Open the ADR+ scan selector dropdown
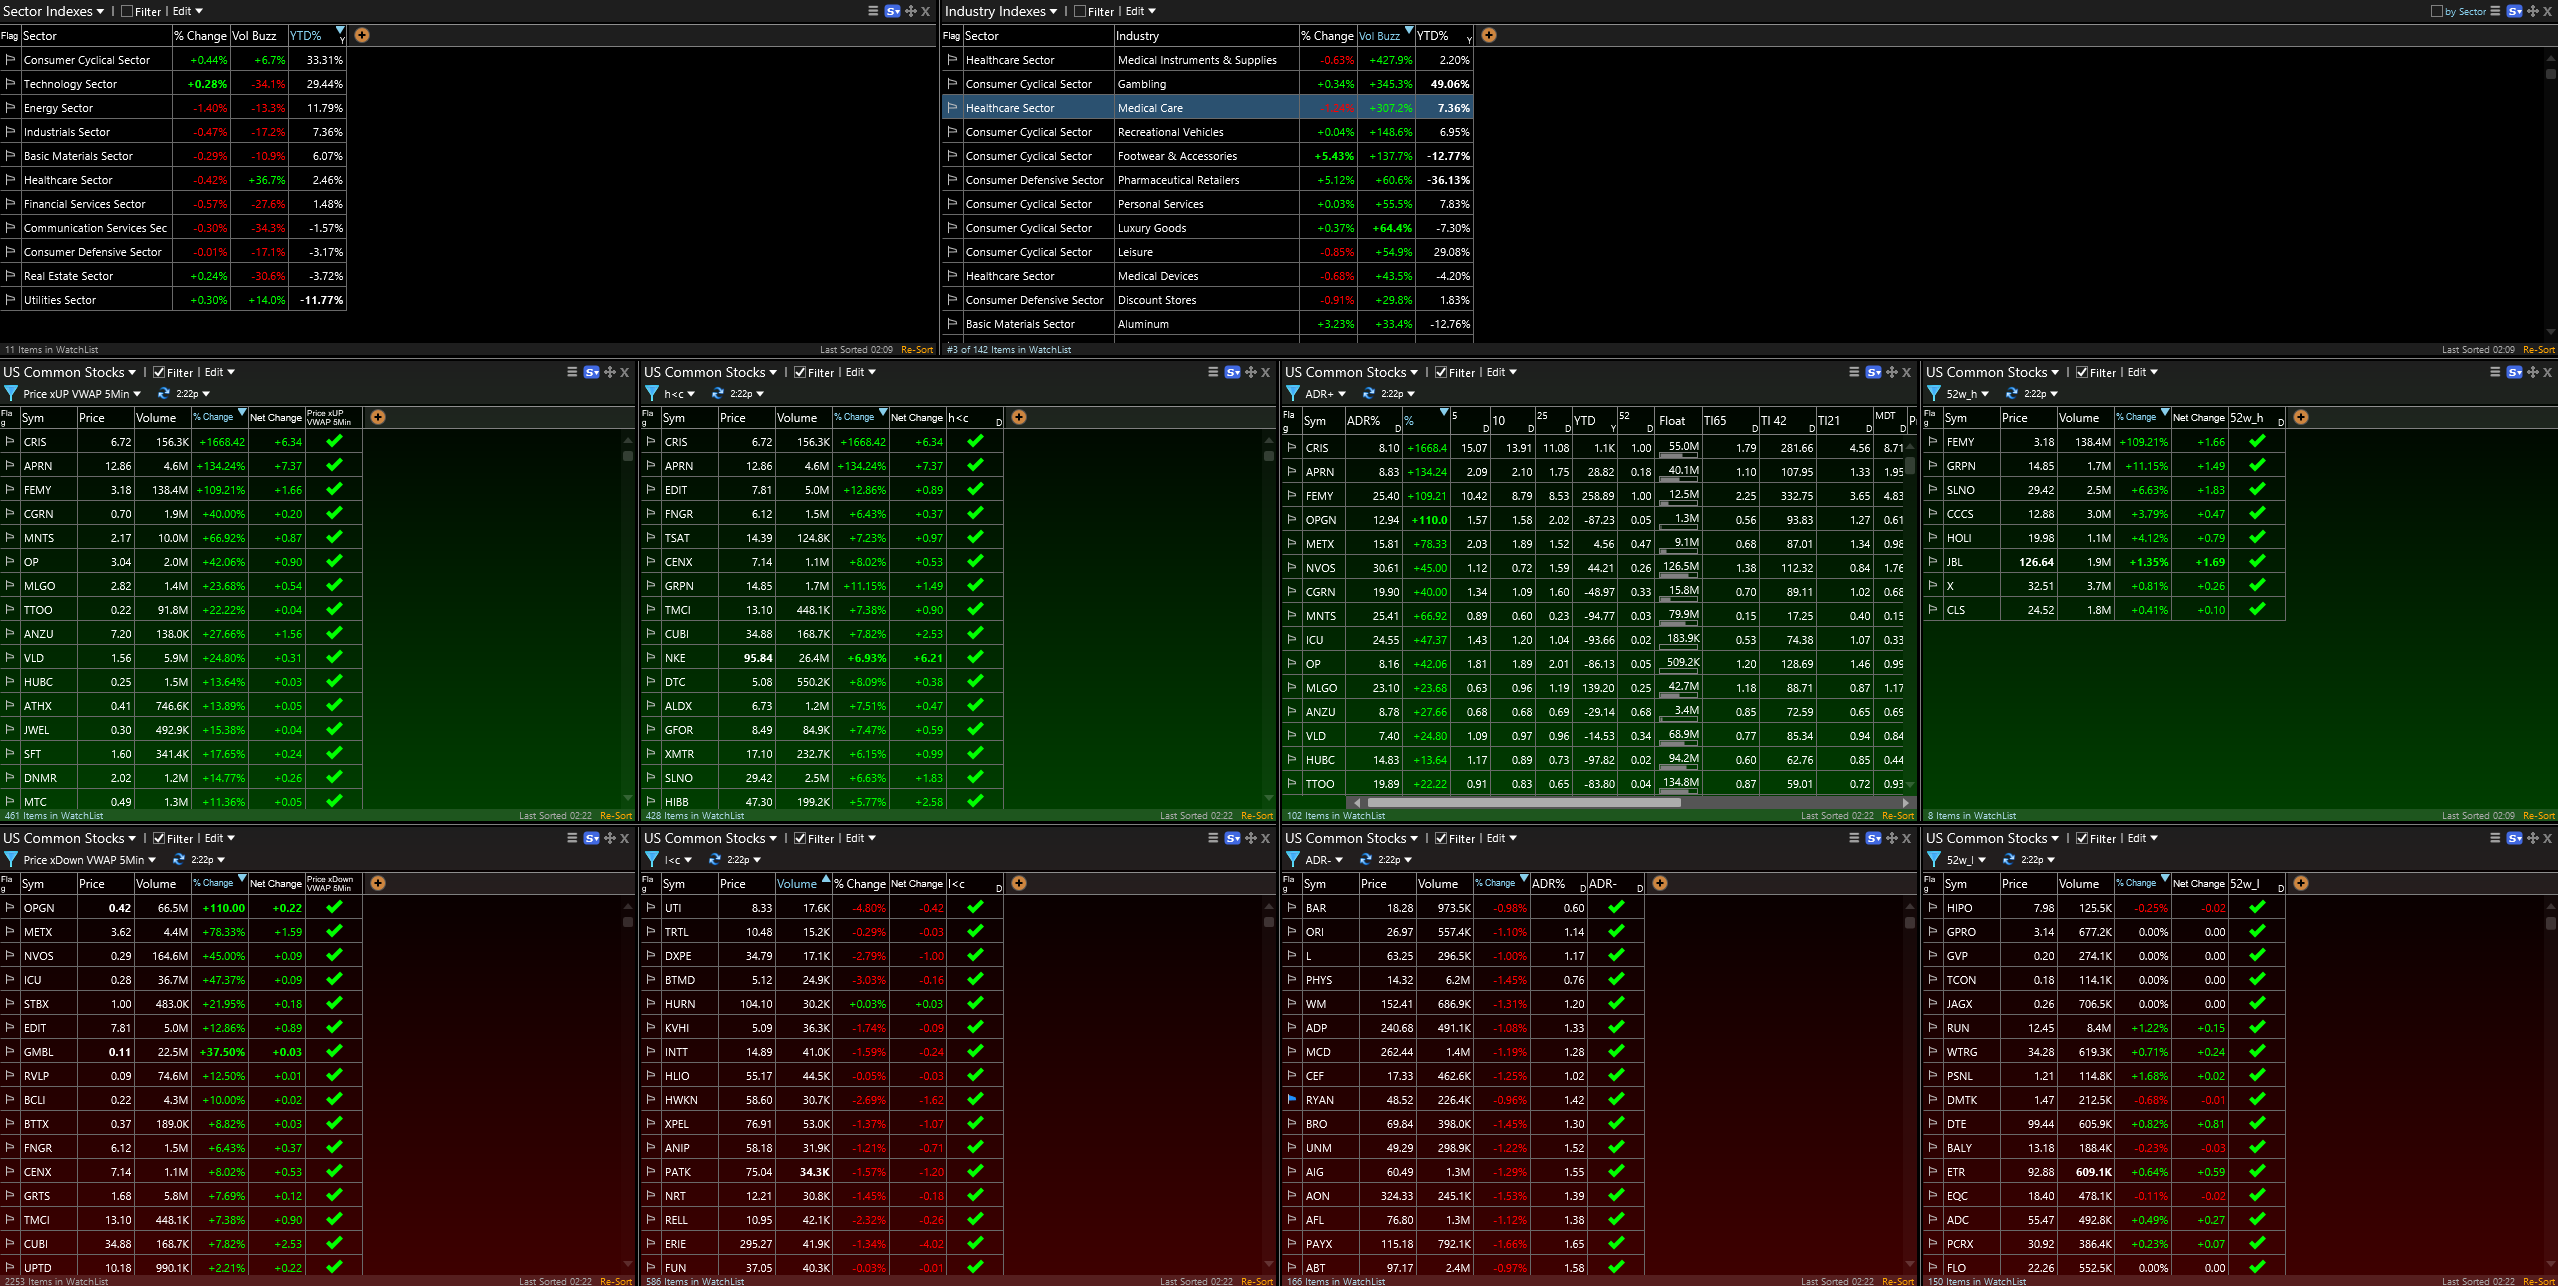 tap(1341, 394)
